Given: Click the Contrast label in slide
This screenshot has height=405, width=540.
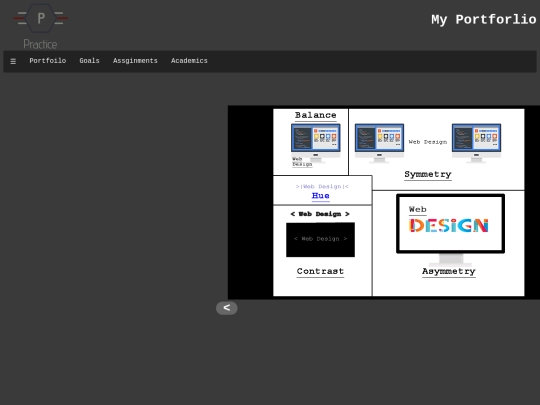Looking at the screenshot, I should [x=320, y=271].
